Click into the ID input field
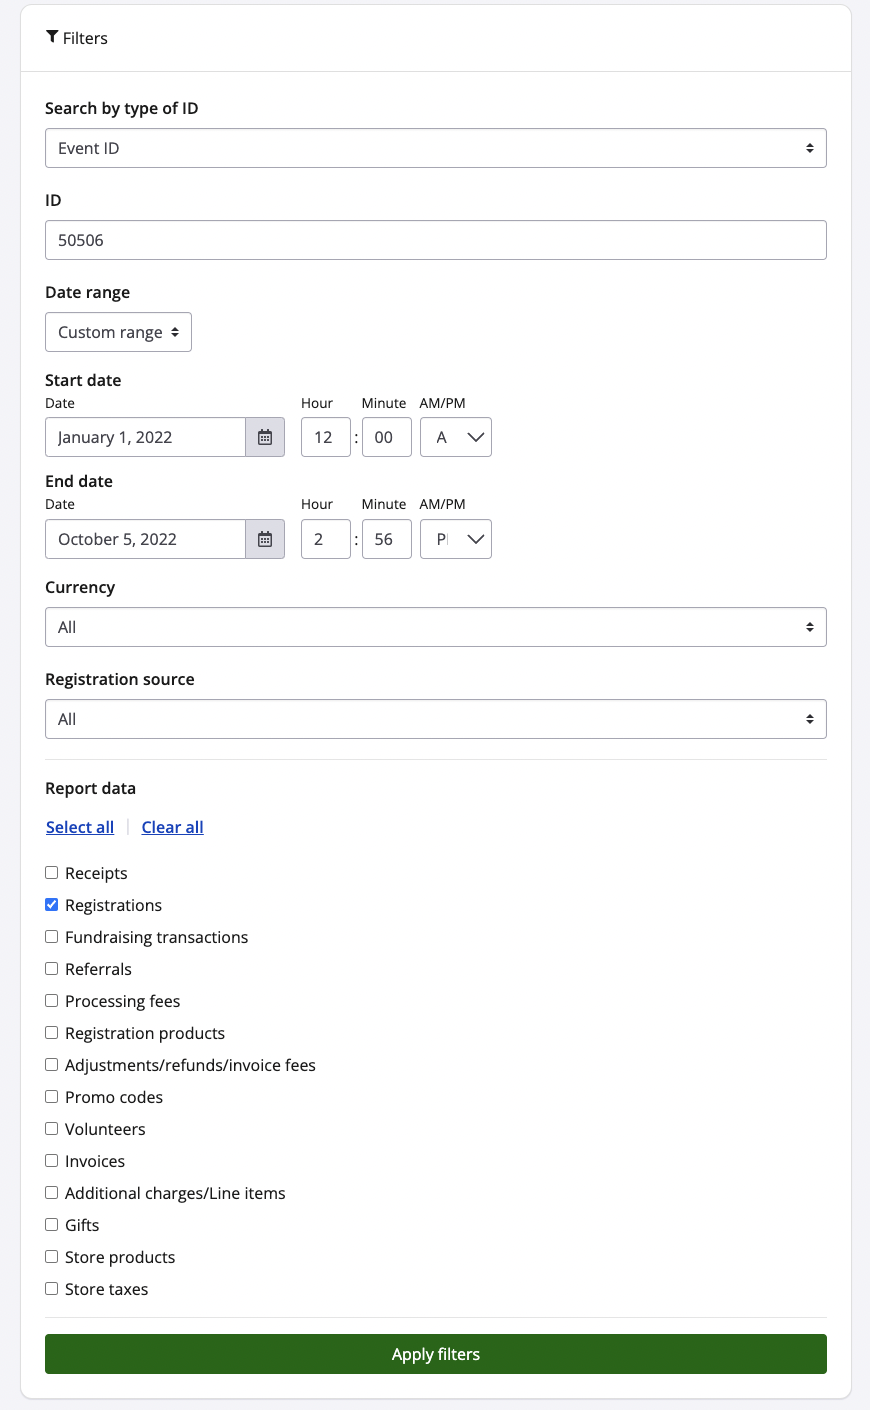Viewport: 870px width, 1410px height. [435, 240]
